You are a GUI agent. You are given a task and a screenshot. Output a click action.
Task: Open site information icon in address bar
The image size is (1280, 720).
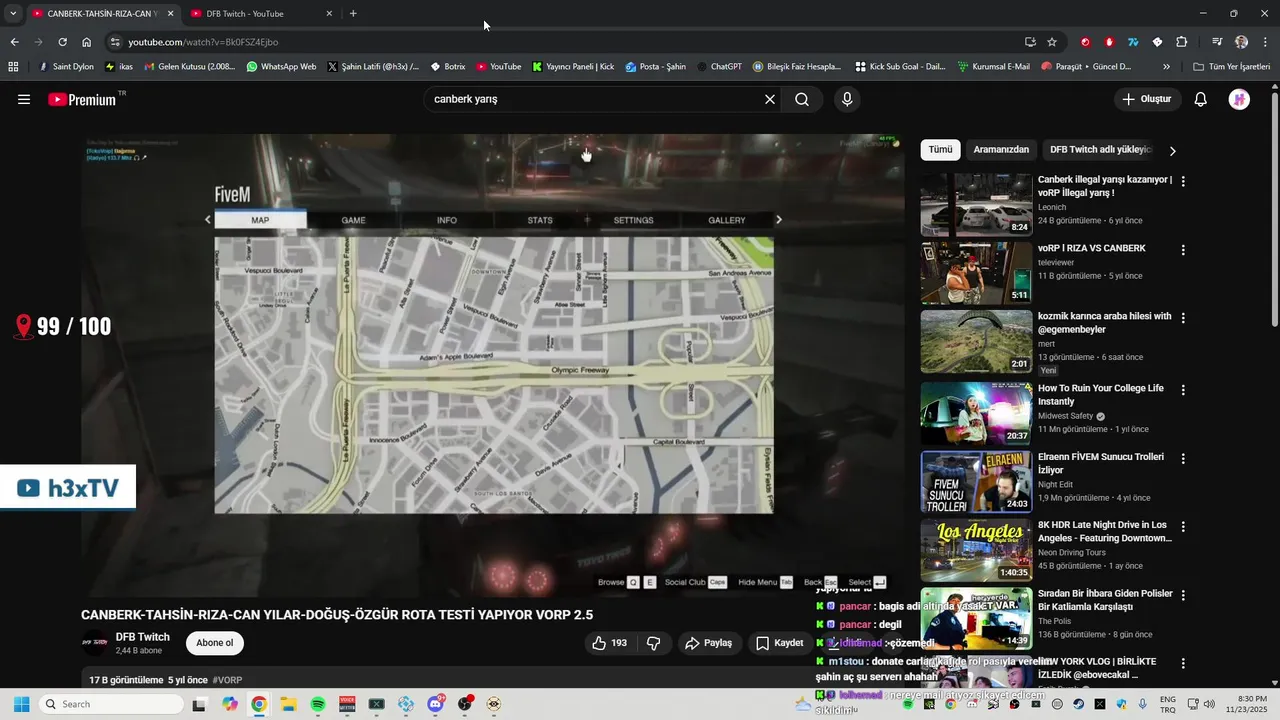(115, 42)
